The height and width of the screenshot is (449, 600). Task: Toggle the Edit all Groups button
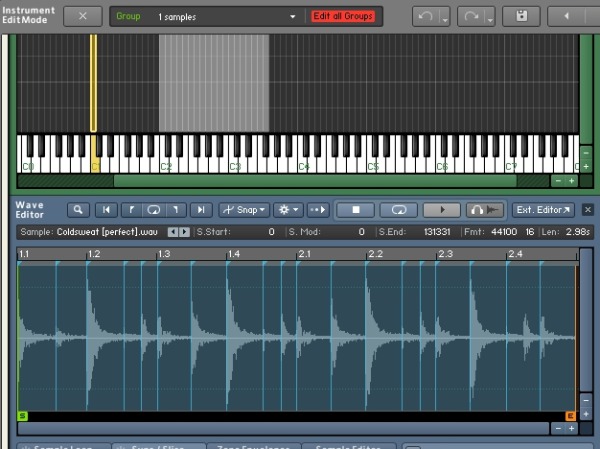pos(343,16)
